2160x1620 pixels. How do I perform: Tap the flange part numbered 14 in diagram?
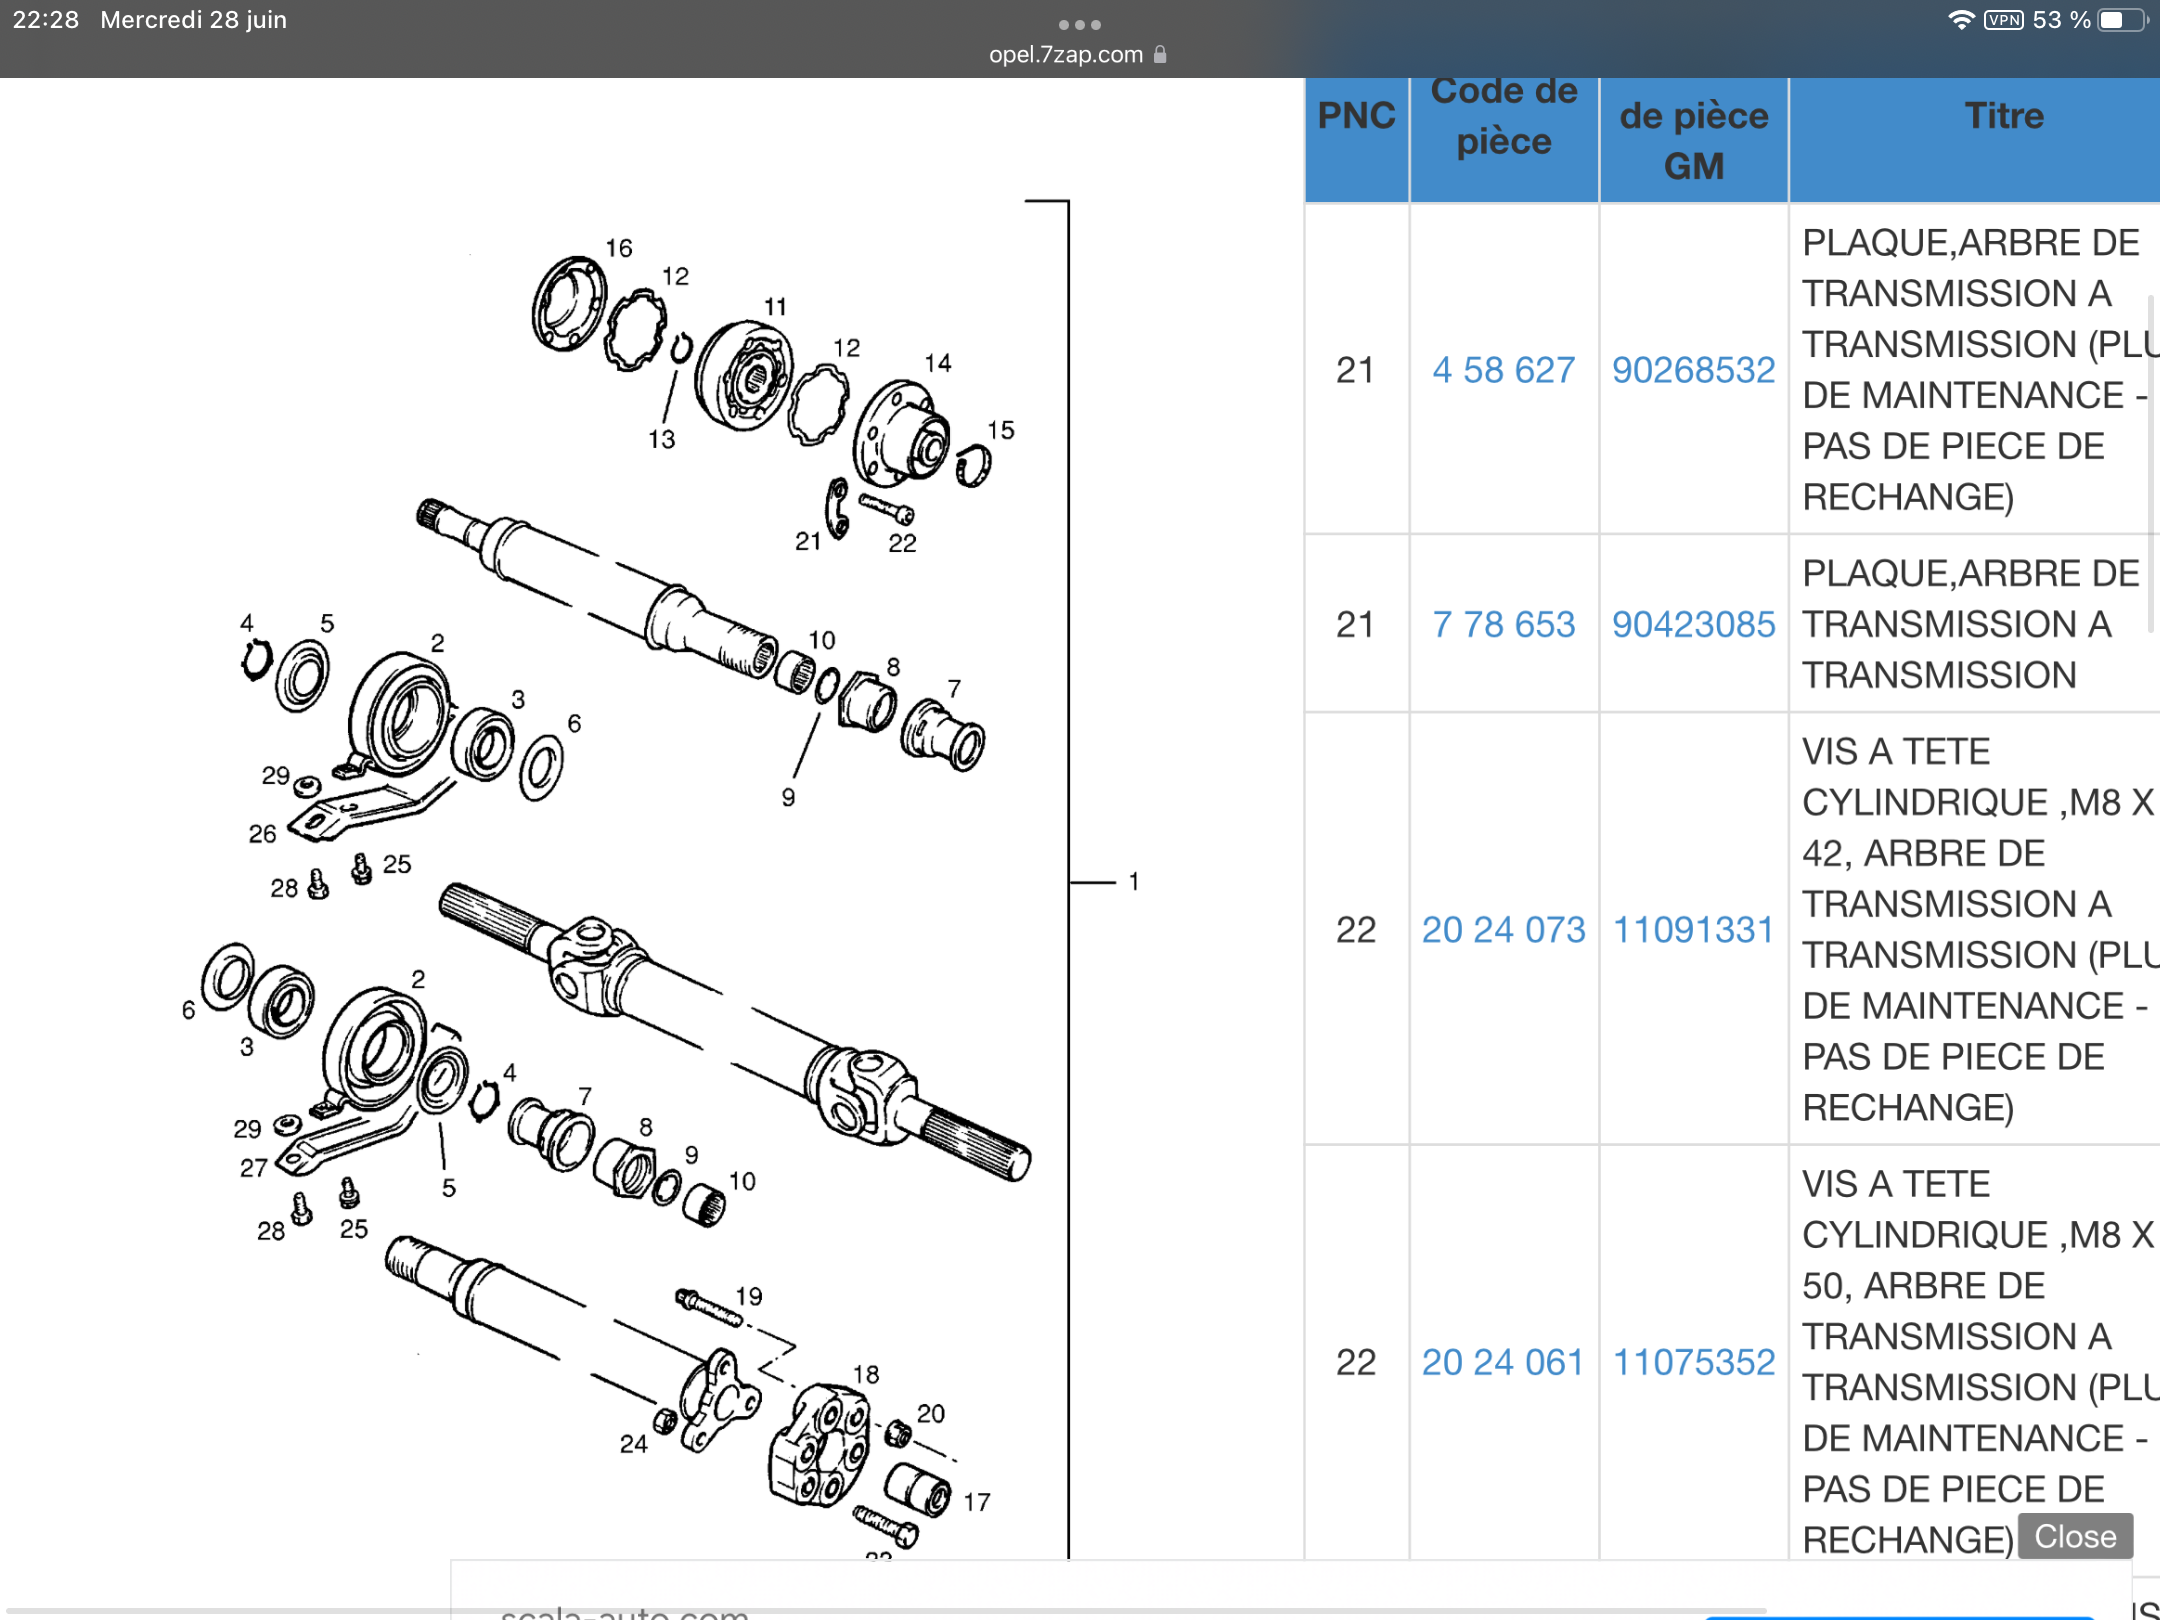900,432
